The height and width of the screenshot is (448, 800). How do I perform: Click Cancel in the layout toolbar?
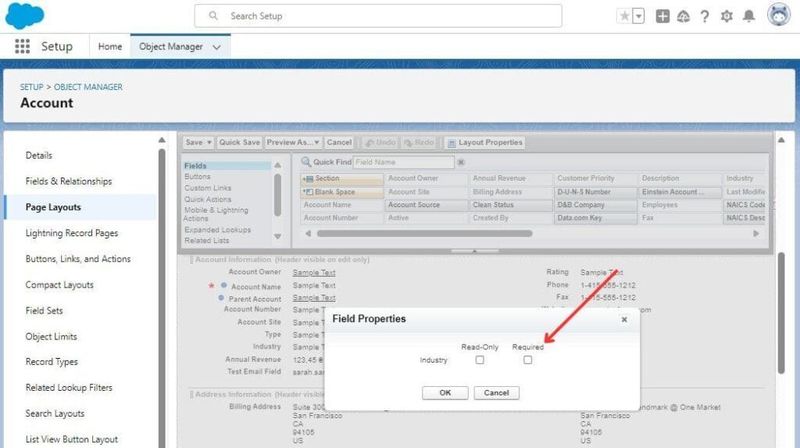(339, 142)
